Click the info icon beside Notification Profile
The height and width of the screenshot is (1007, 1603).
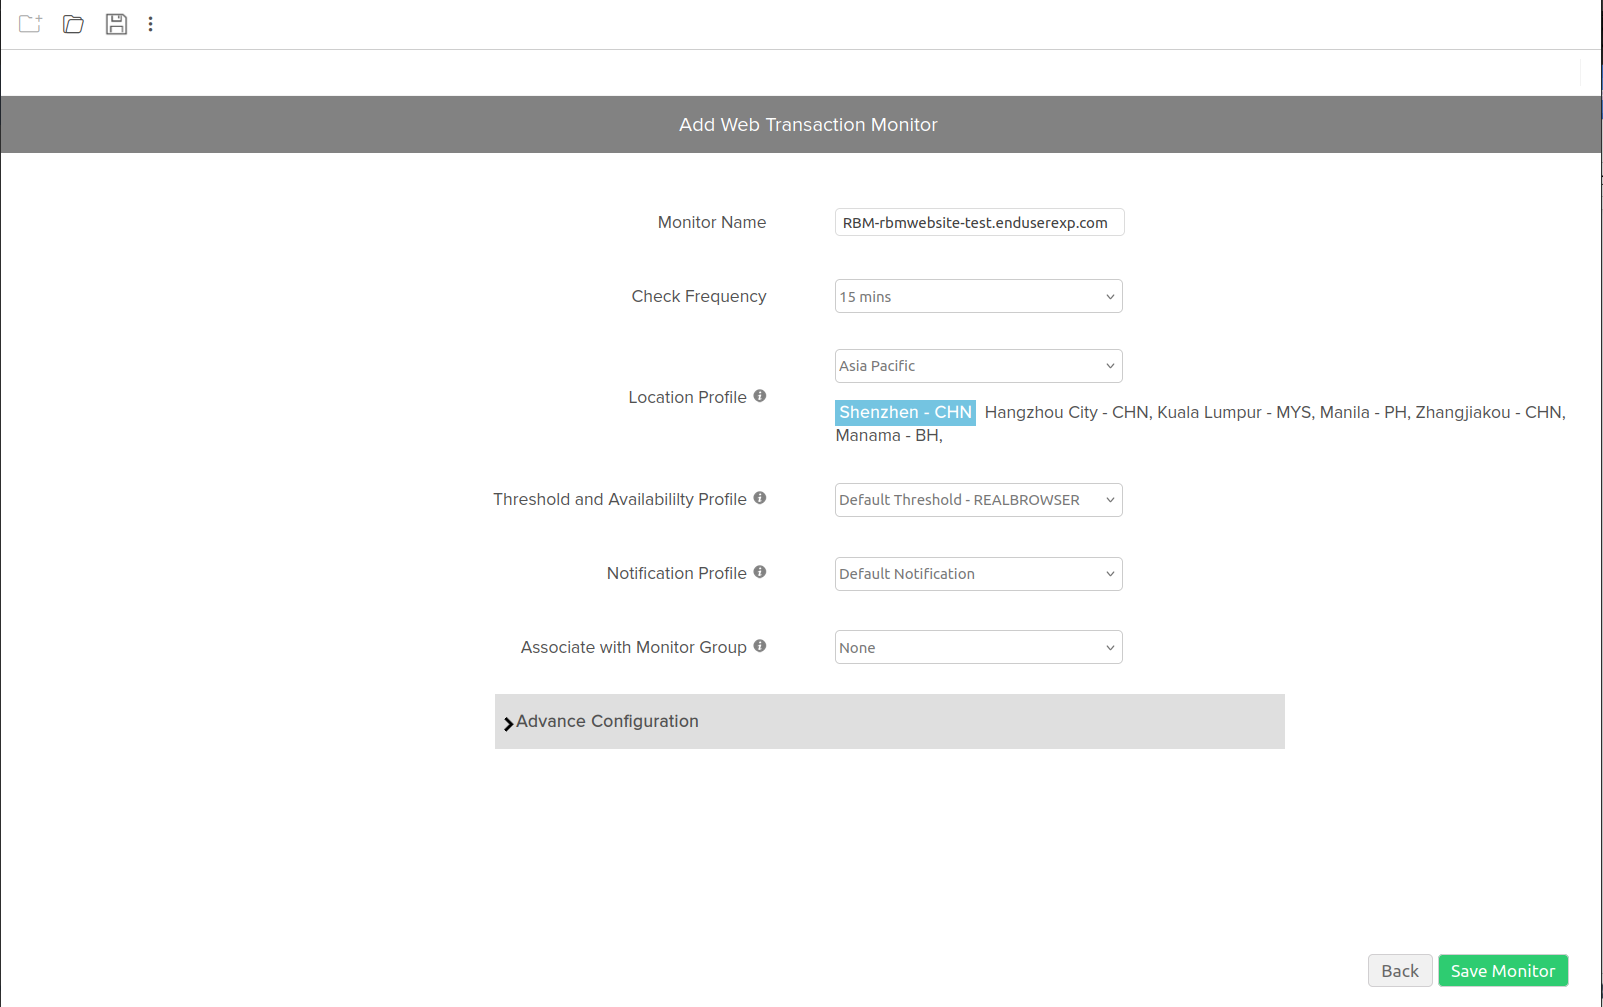pos(760,571)
